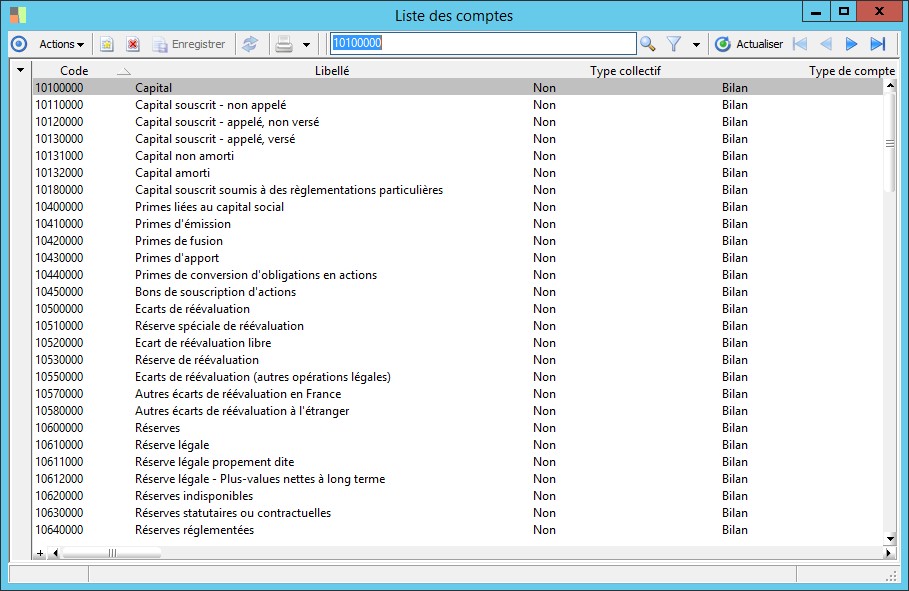Image resolution: width=909 pixels, height=591 pixels.
Task: Click the Actualiser refresh button
Action: click(x=749, y=44)
